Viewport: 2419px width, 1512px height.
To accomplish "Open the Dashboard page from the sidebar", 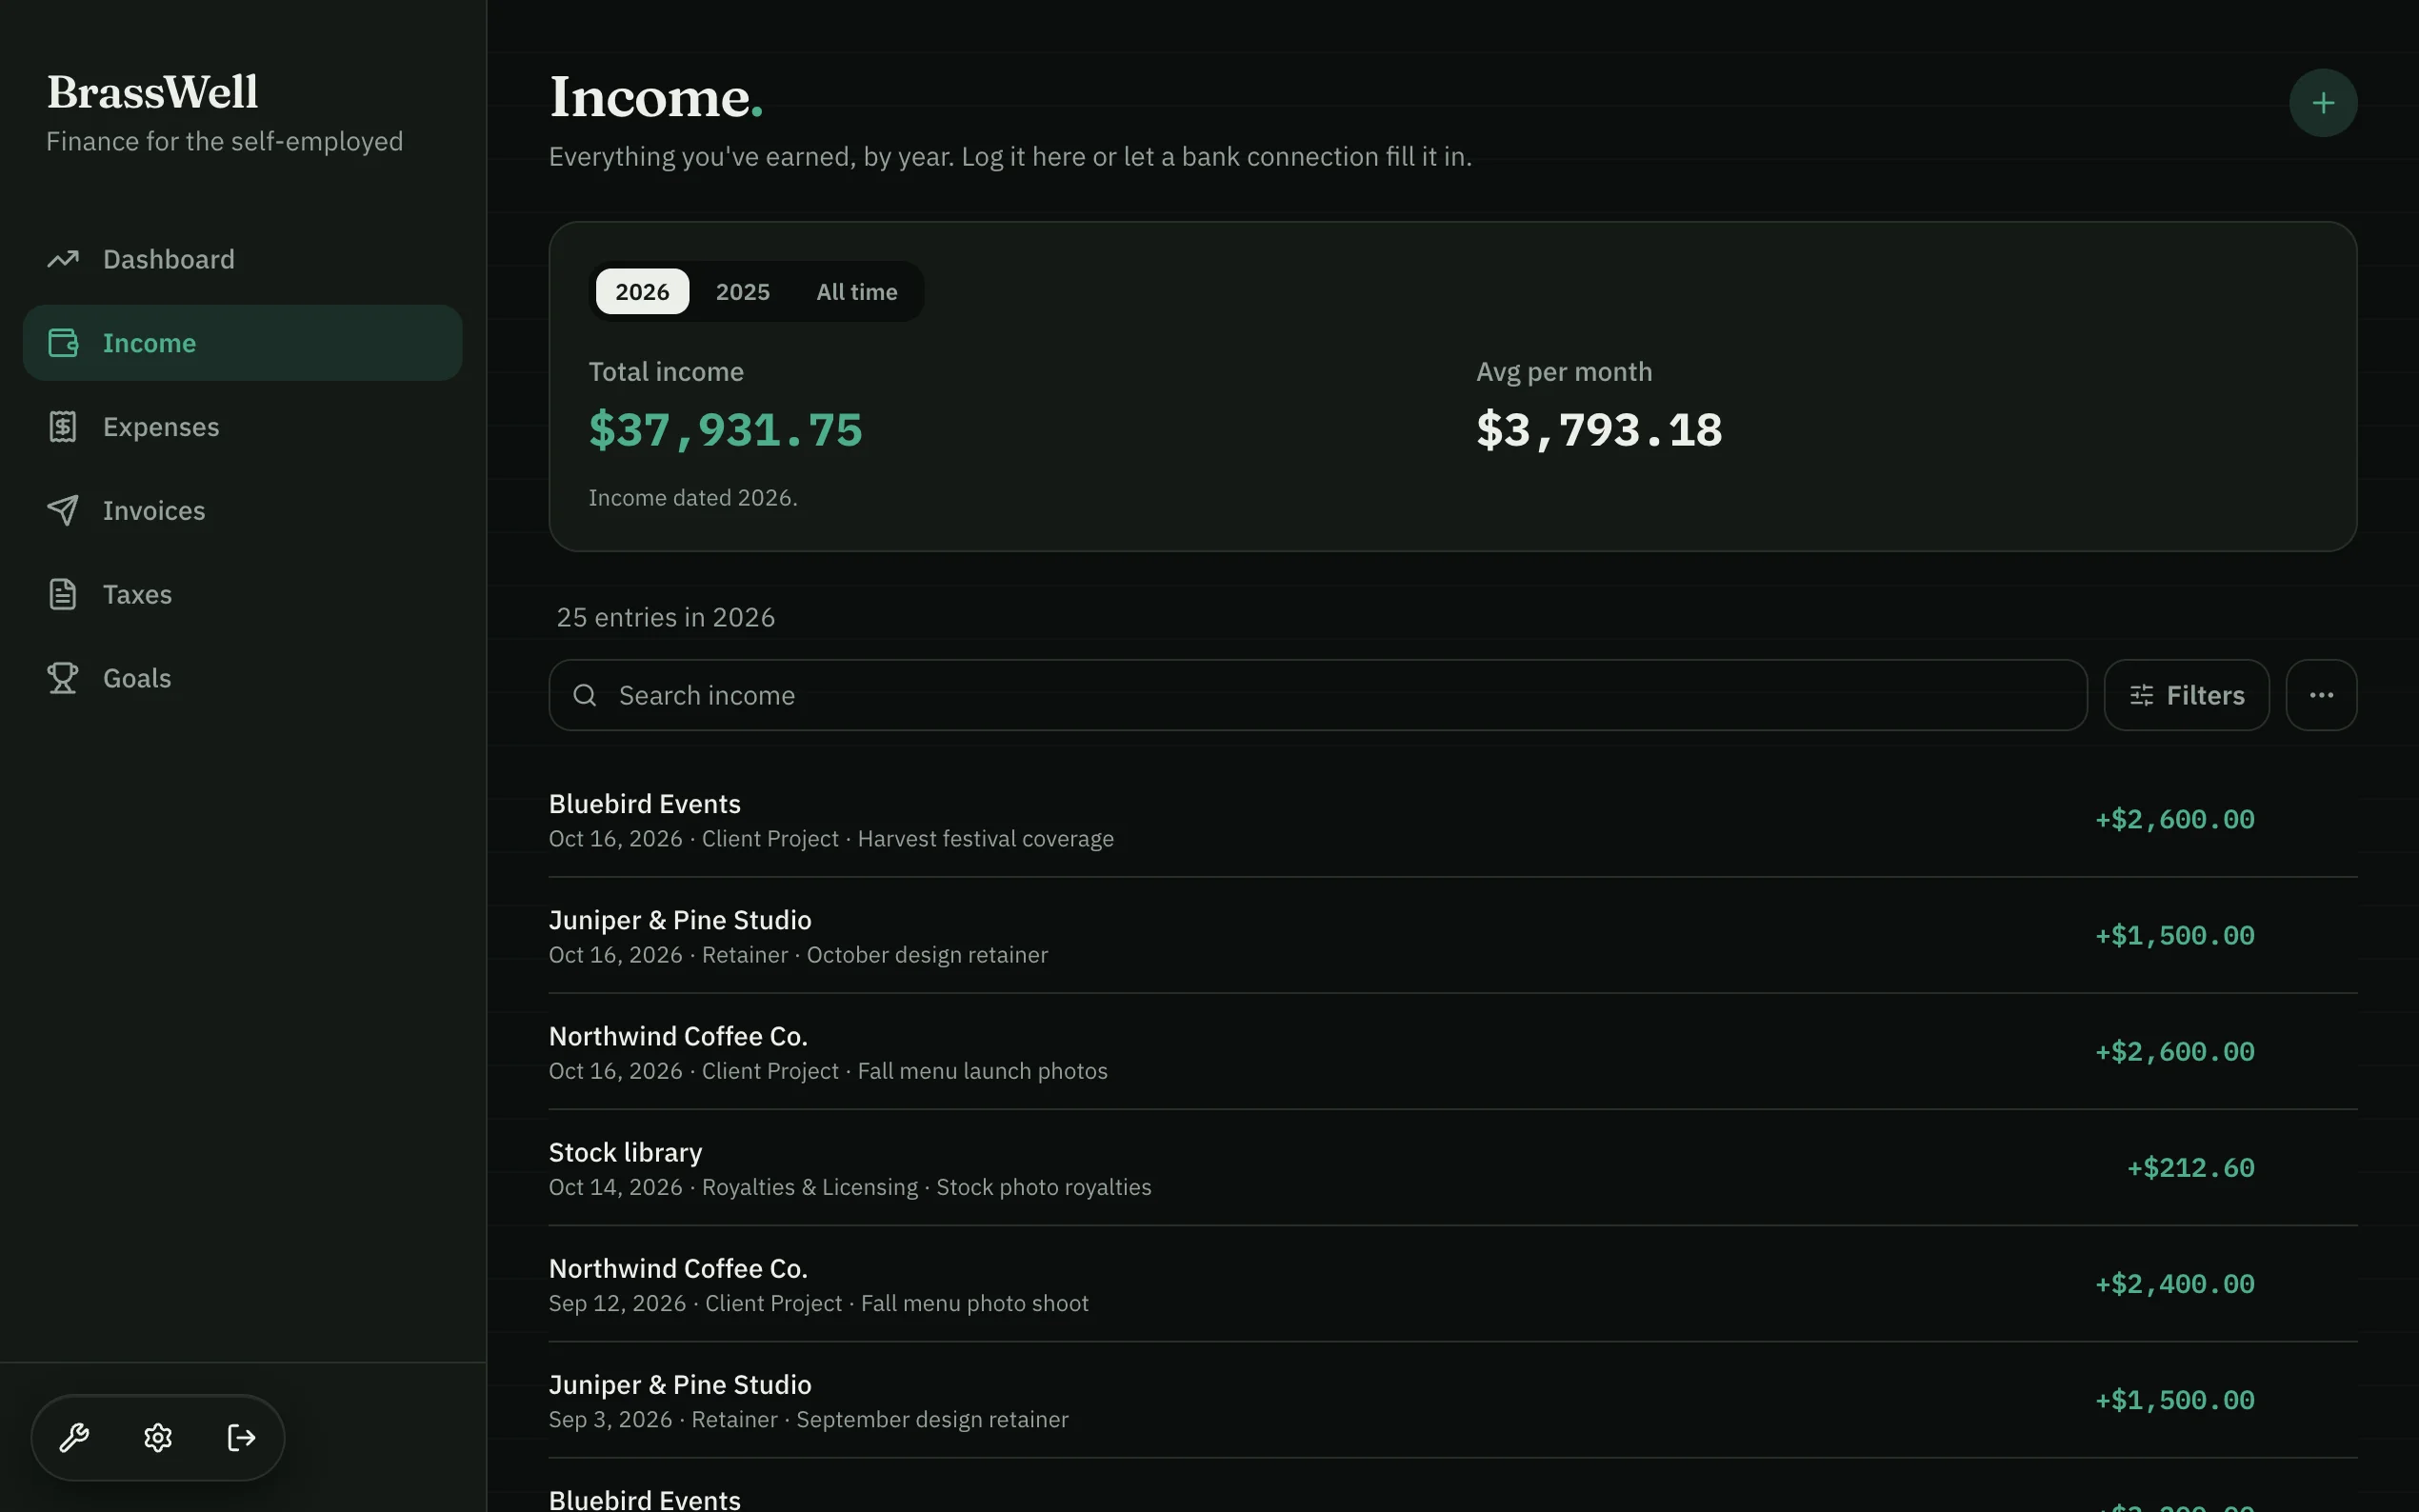I will [x=242, y=259].
